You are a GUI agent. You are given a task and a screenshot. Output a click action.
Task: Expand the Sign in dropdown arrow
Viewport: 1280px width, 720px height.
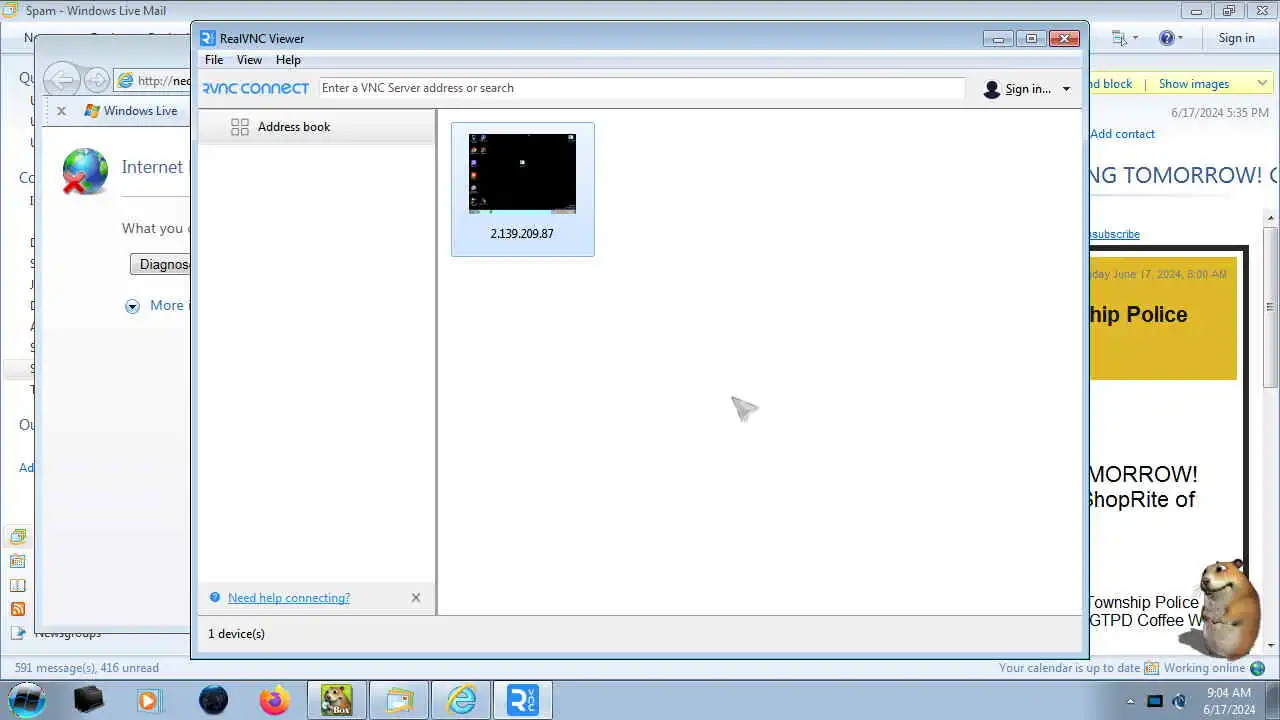[x=1066, y=89]
